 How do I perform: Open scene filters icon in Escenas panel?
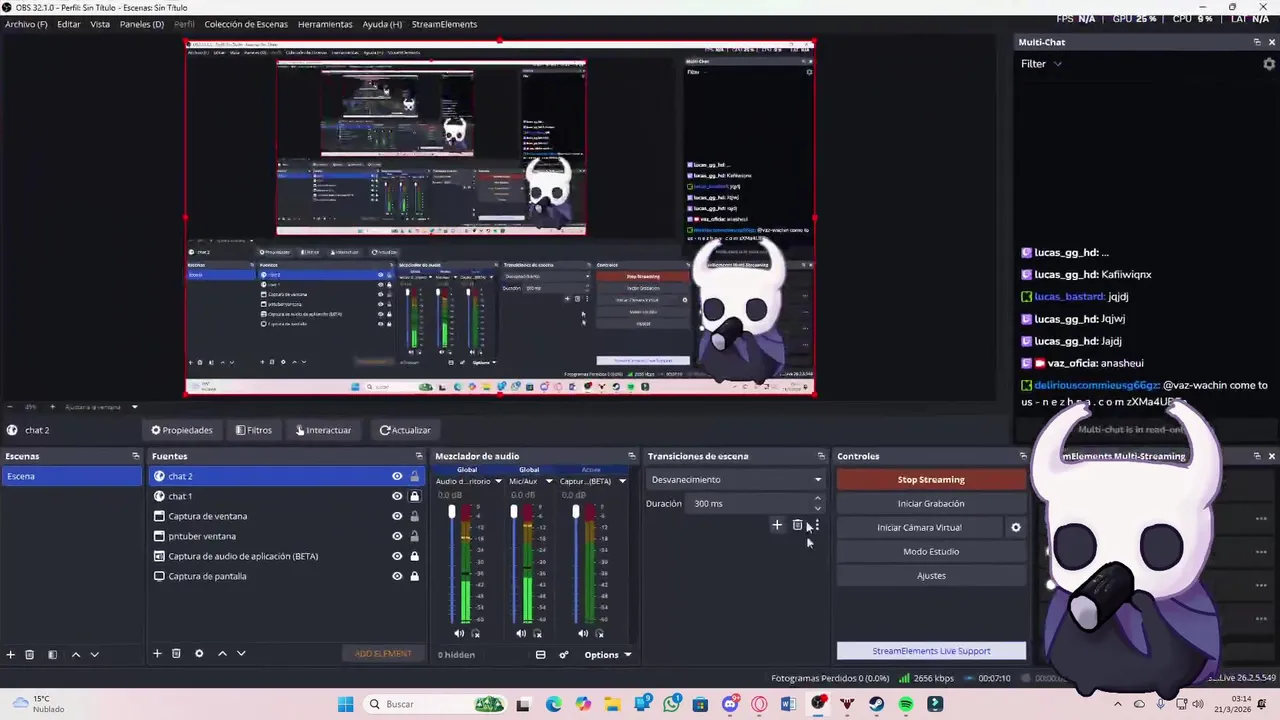point(52,654)
